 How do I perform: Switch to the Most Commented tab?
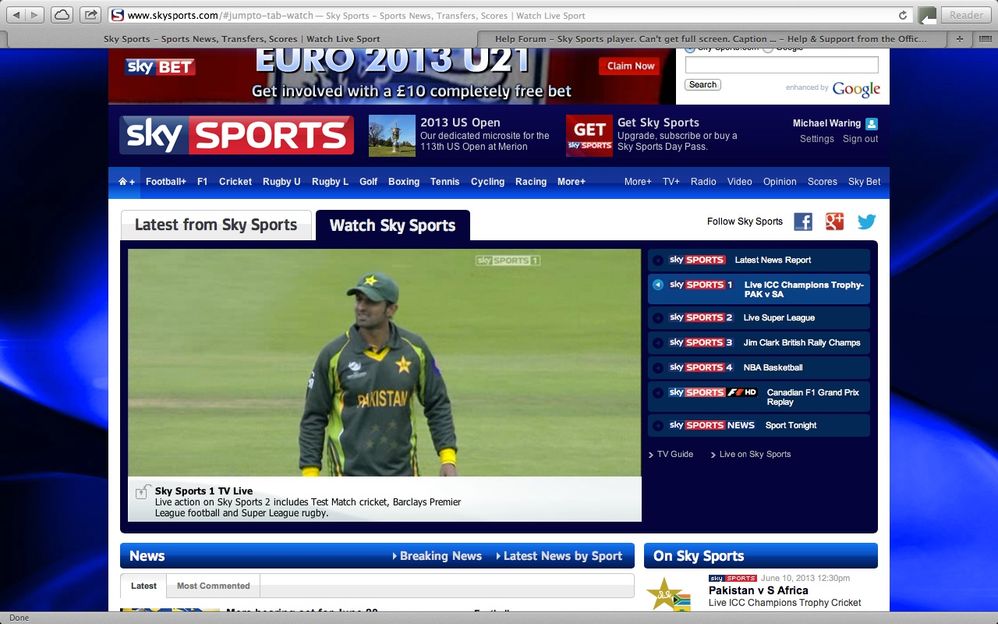213,586
